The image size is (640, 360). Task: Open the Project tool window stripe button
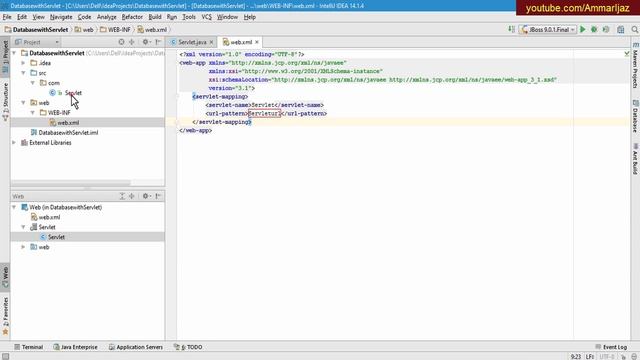click(5, 56)
